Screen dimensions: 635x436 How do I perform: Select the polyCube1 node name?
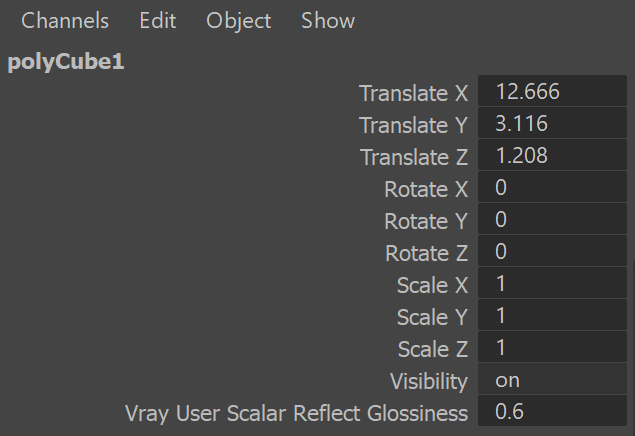(x=66, y=62)
